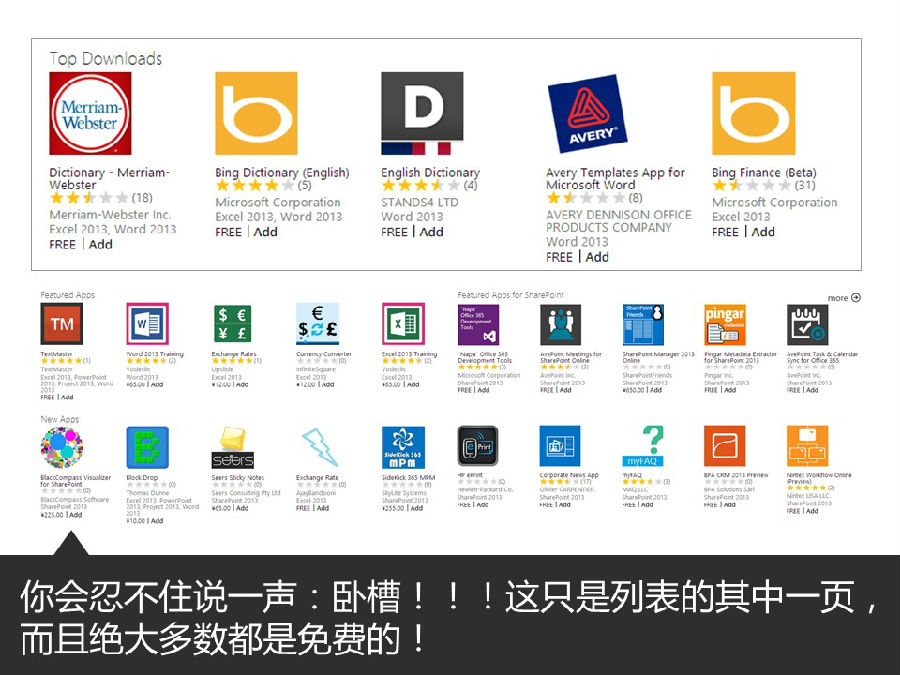Click the SideKick 365 MPM icon

point(404,448)
